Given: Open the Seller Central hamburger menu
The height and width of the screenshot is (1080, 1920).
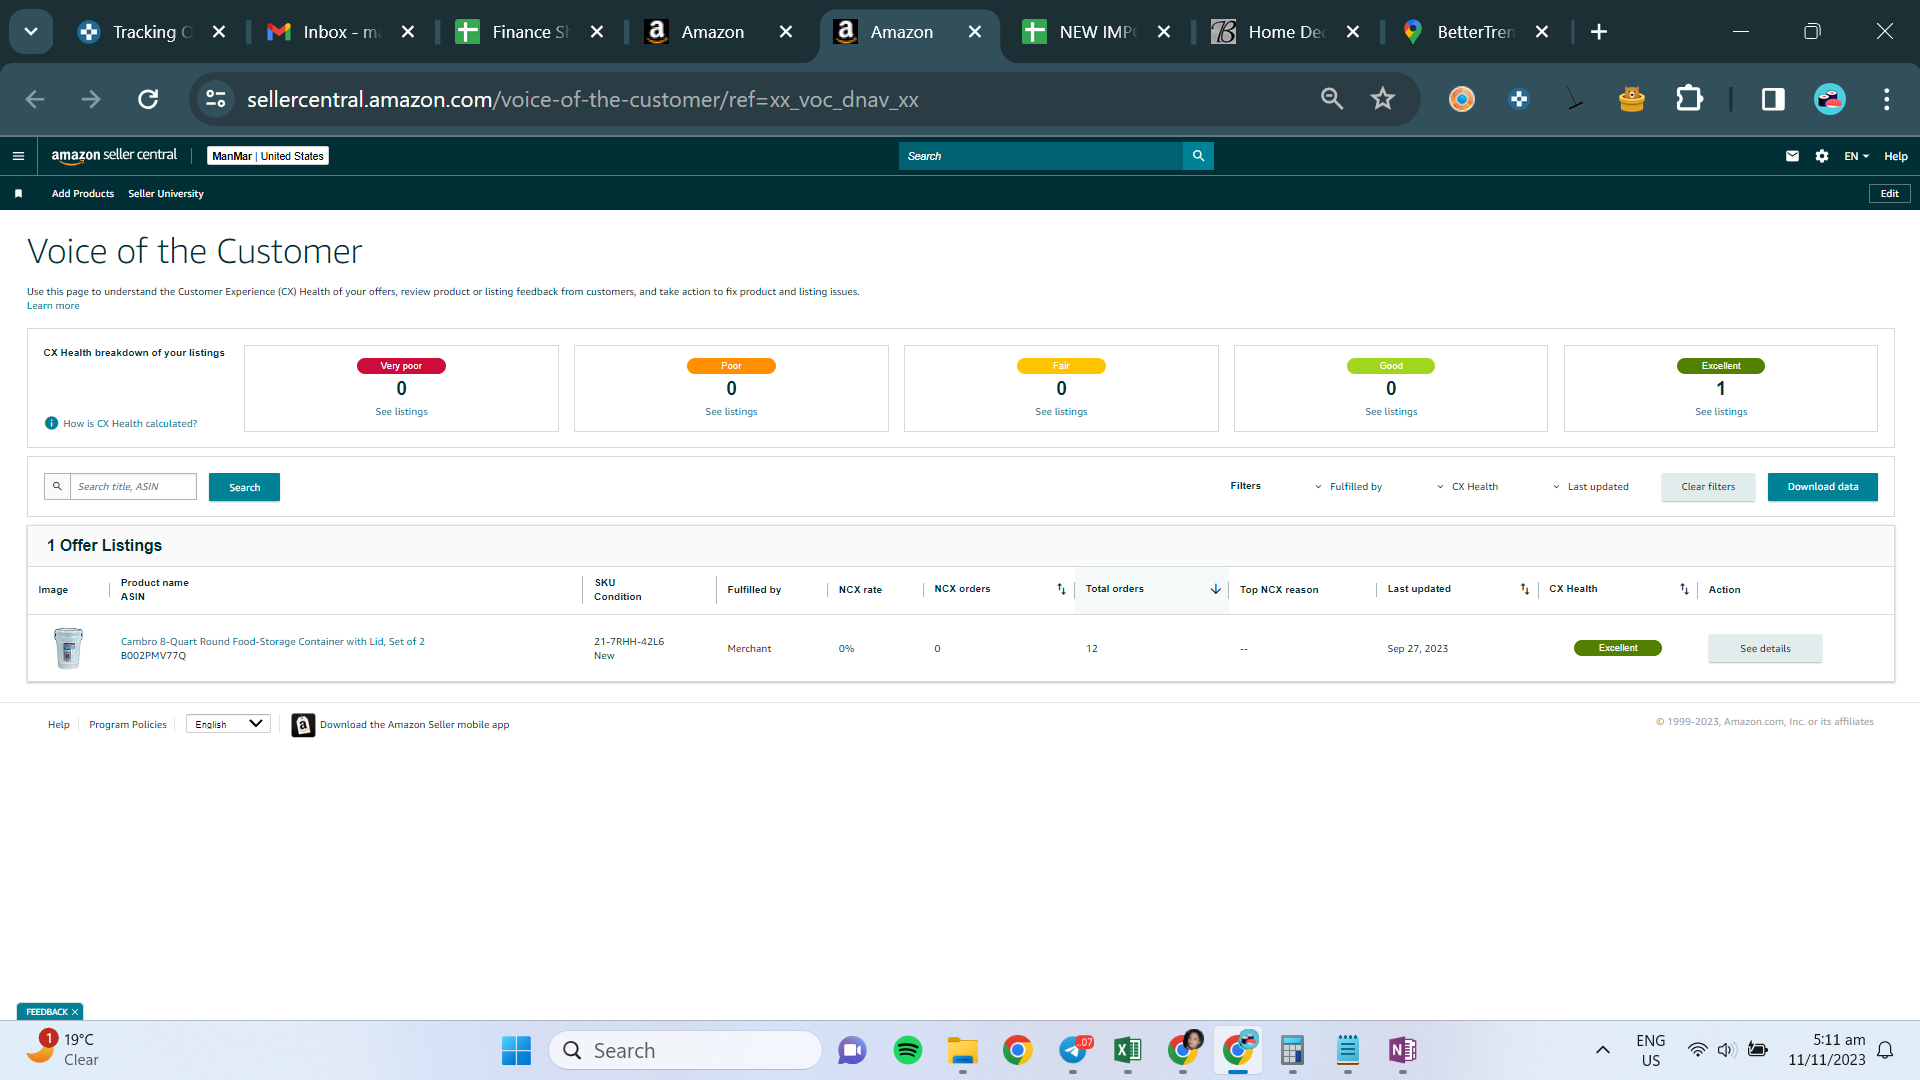Looking at the screenshot, I should (x=18, y=156).
